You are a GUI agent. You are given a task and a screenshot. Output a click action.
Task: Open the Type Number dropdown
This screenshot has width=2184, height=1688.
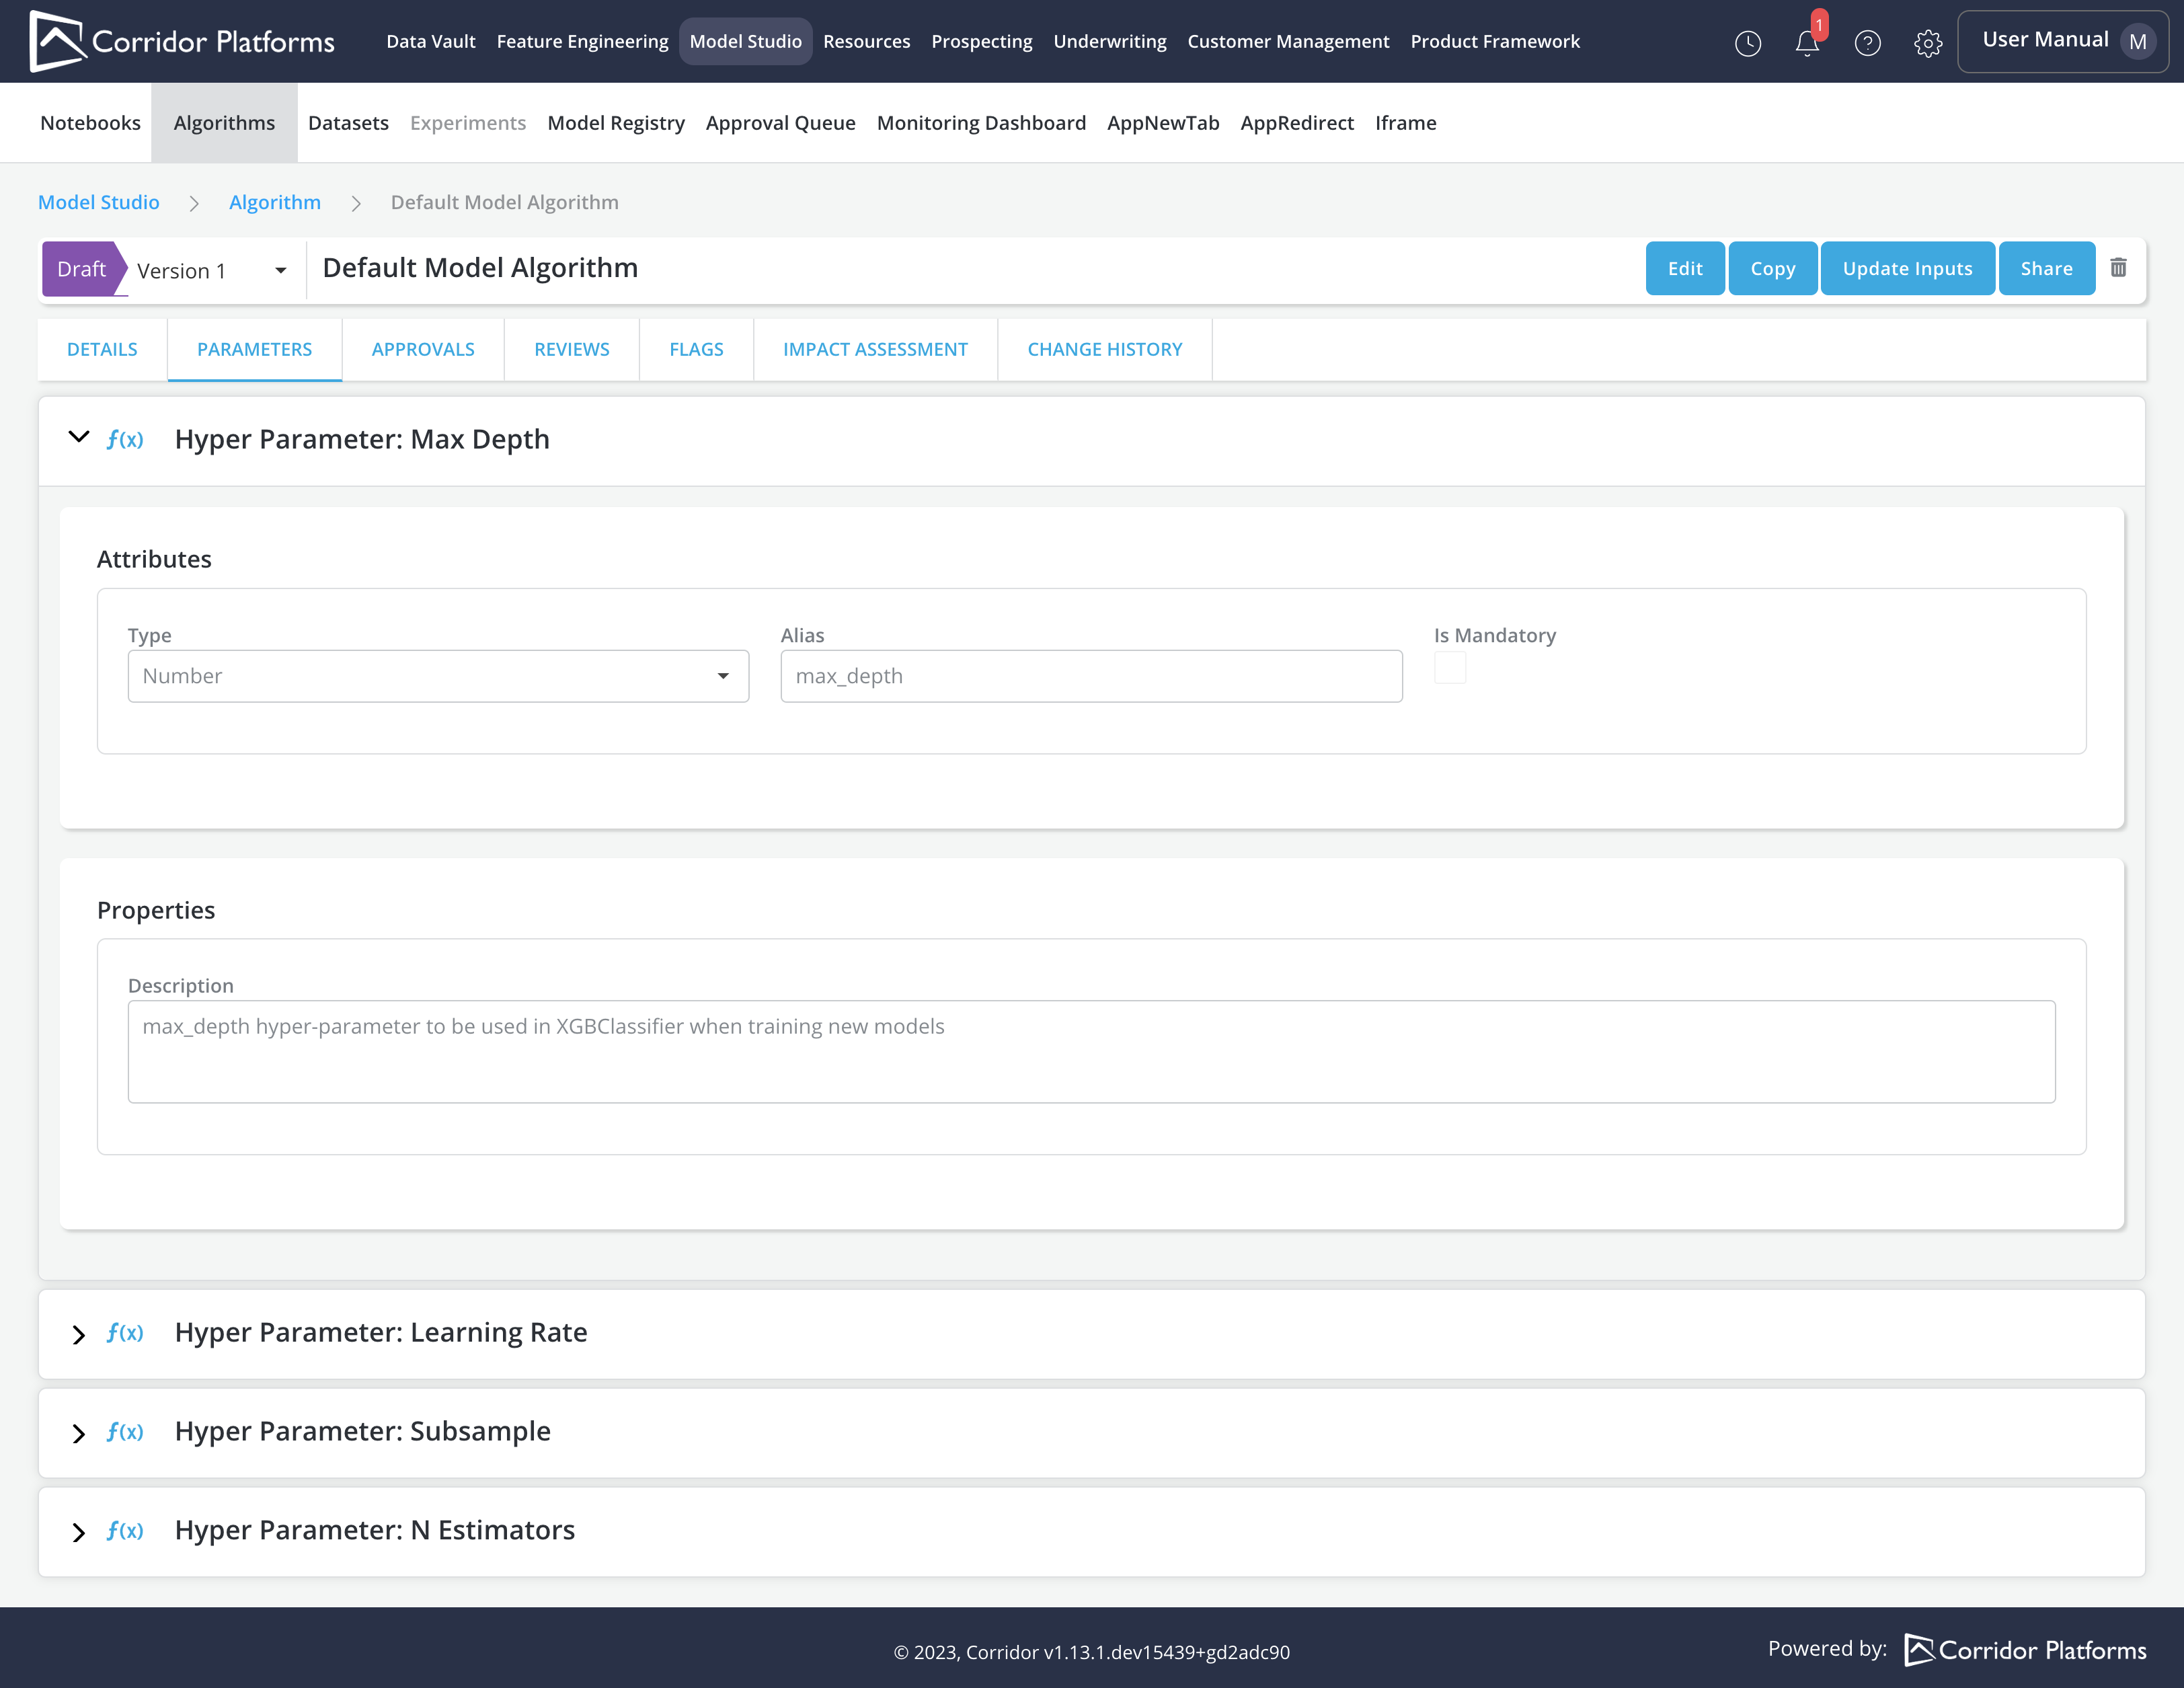coord(437,676)
